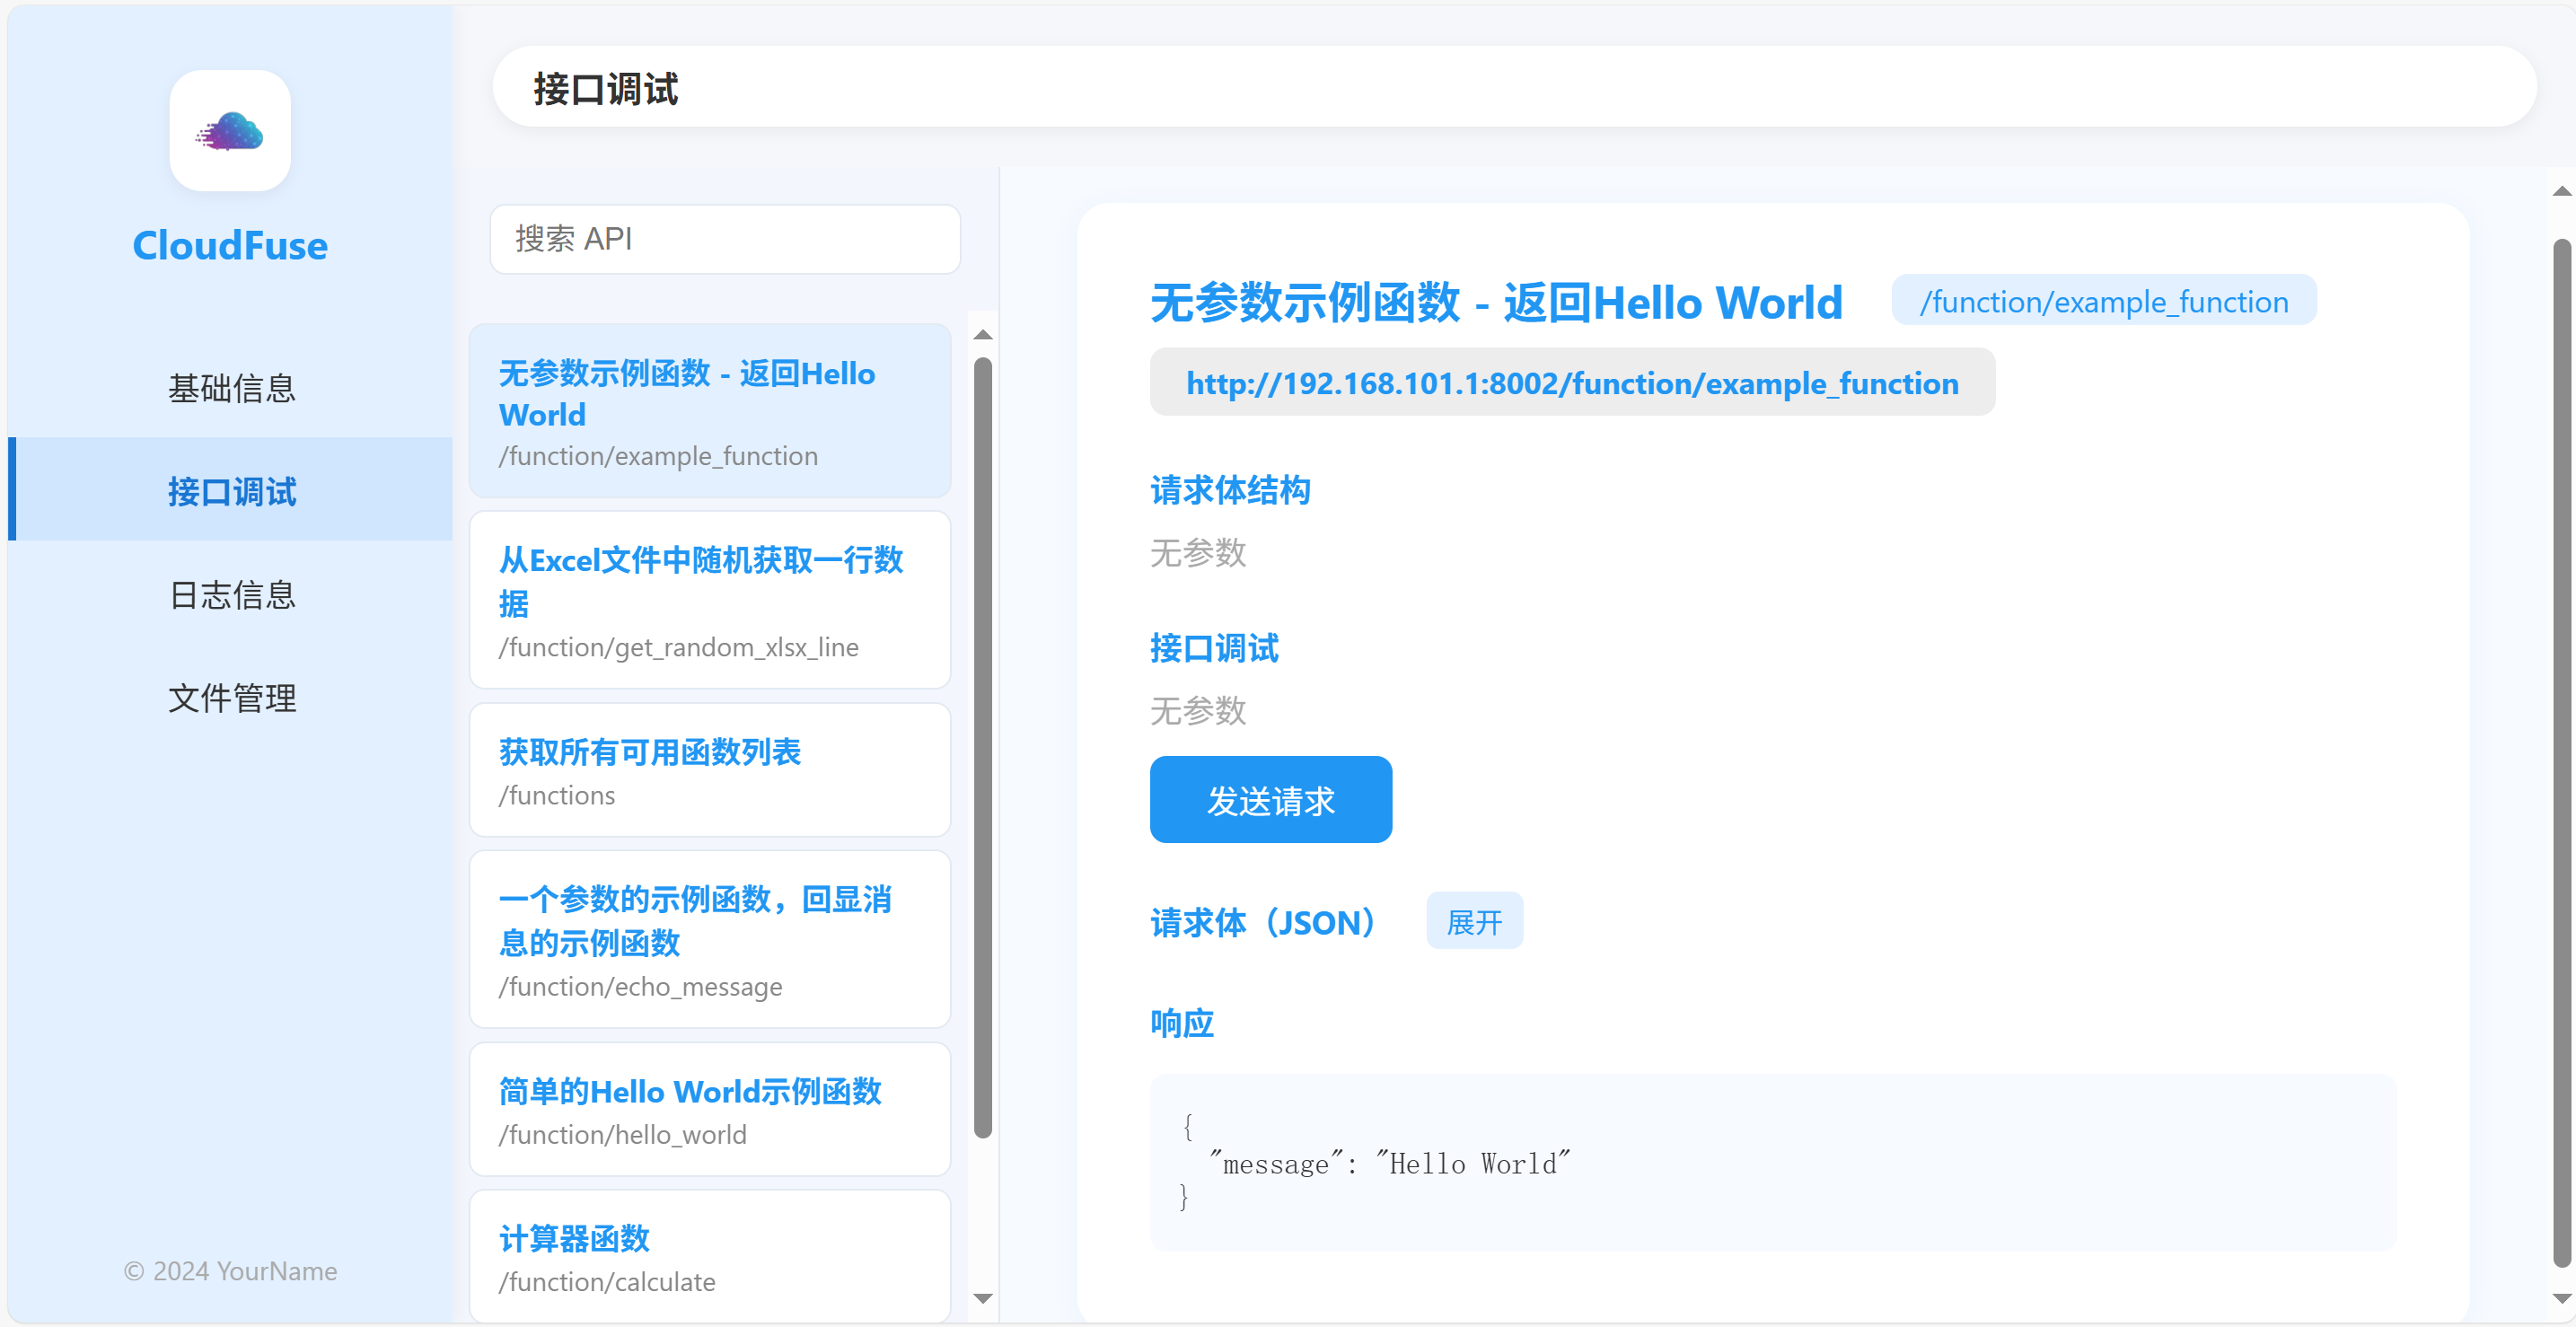Select the 获取所有可用函数列表 API item

709,770
